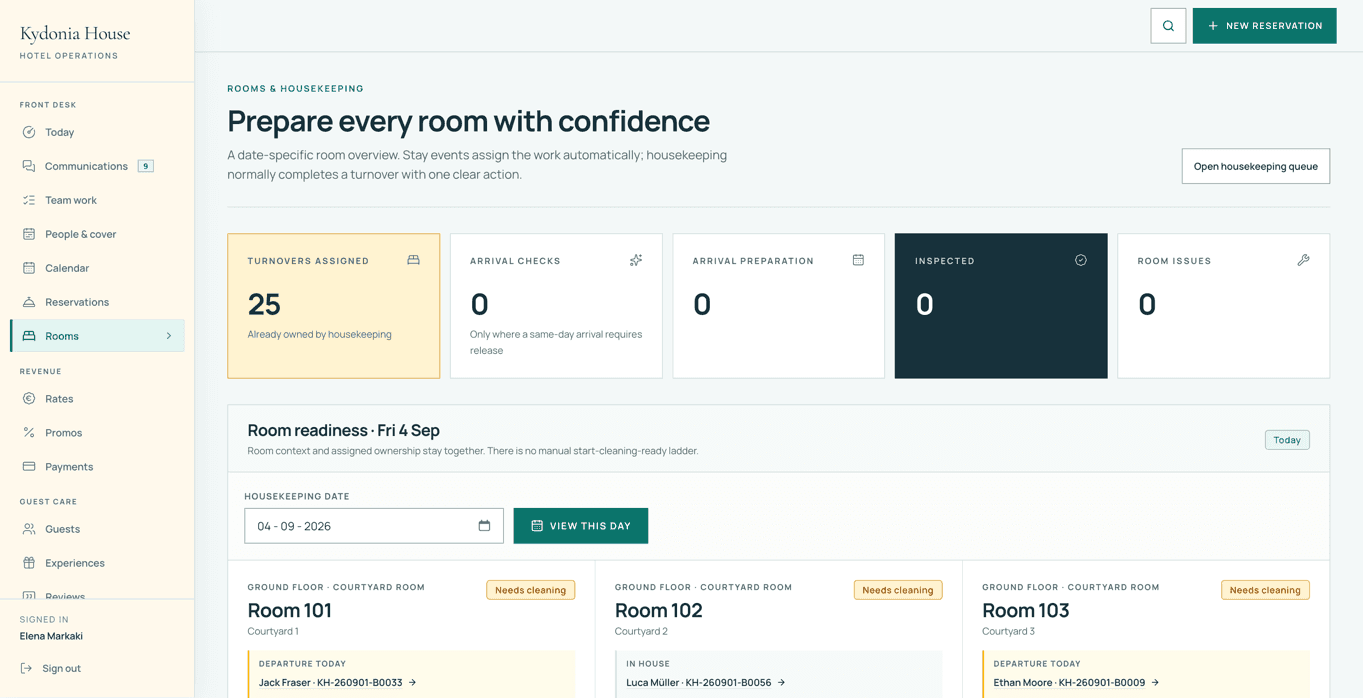1363x698 pixels.
Task: Click the search icon button
Action: point(1168,26)
